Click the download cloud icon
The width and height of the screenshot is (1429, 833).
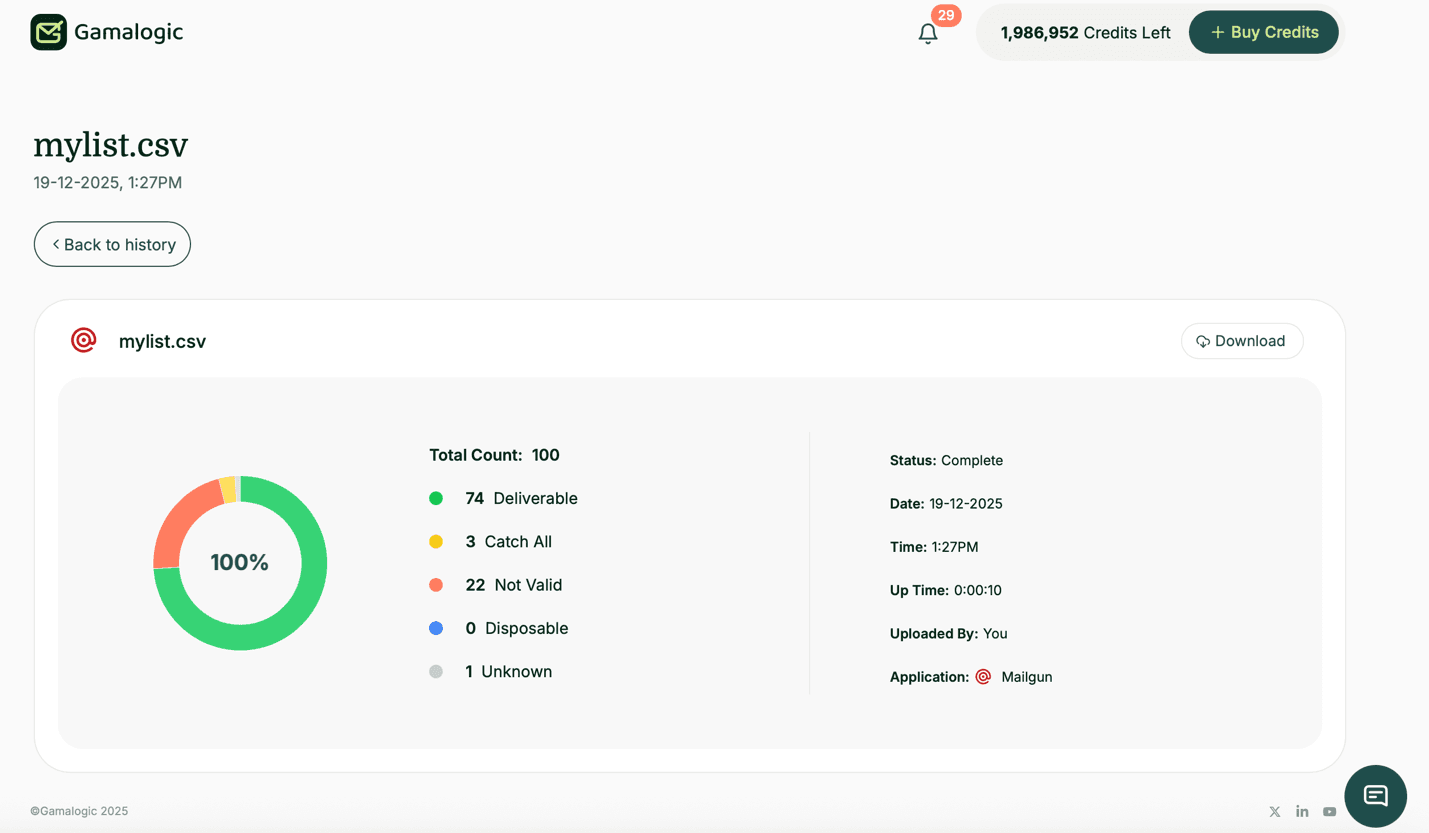point(1203,341)
